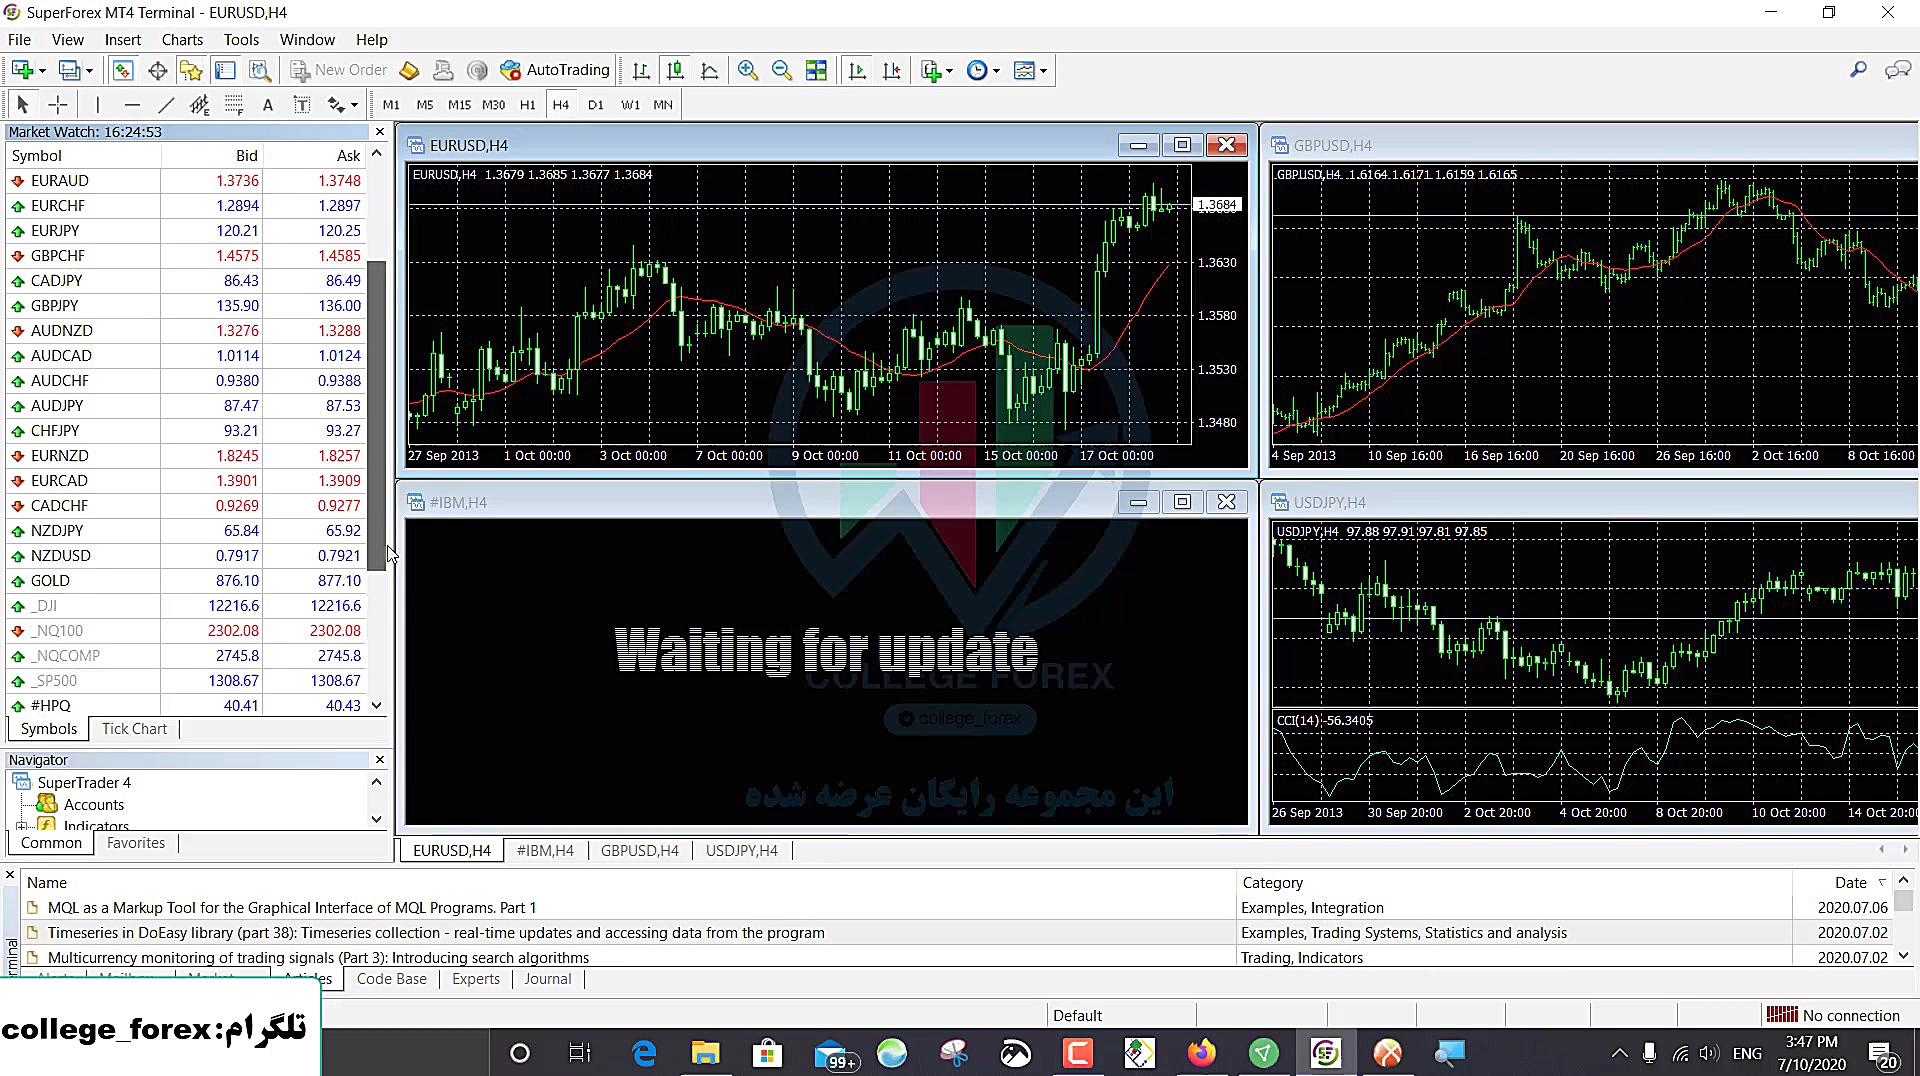The image size is (1920, 1076).
Task: Open the Indicators list dropdown
Action: 937,70
